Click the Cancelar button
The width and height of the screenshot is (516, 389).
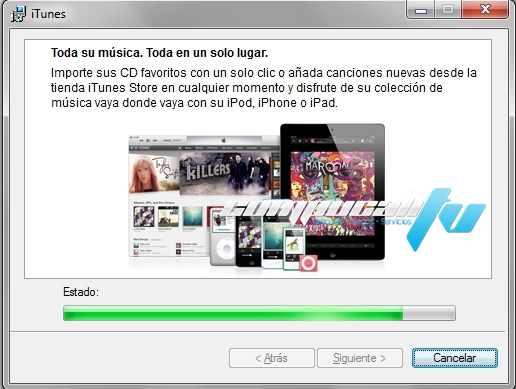point(455,358)
